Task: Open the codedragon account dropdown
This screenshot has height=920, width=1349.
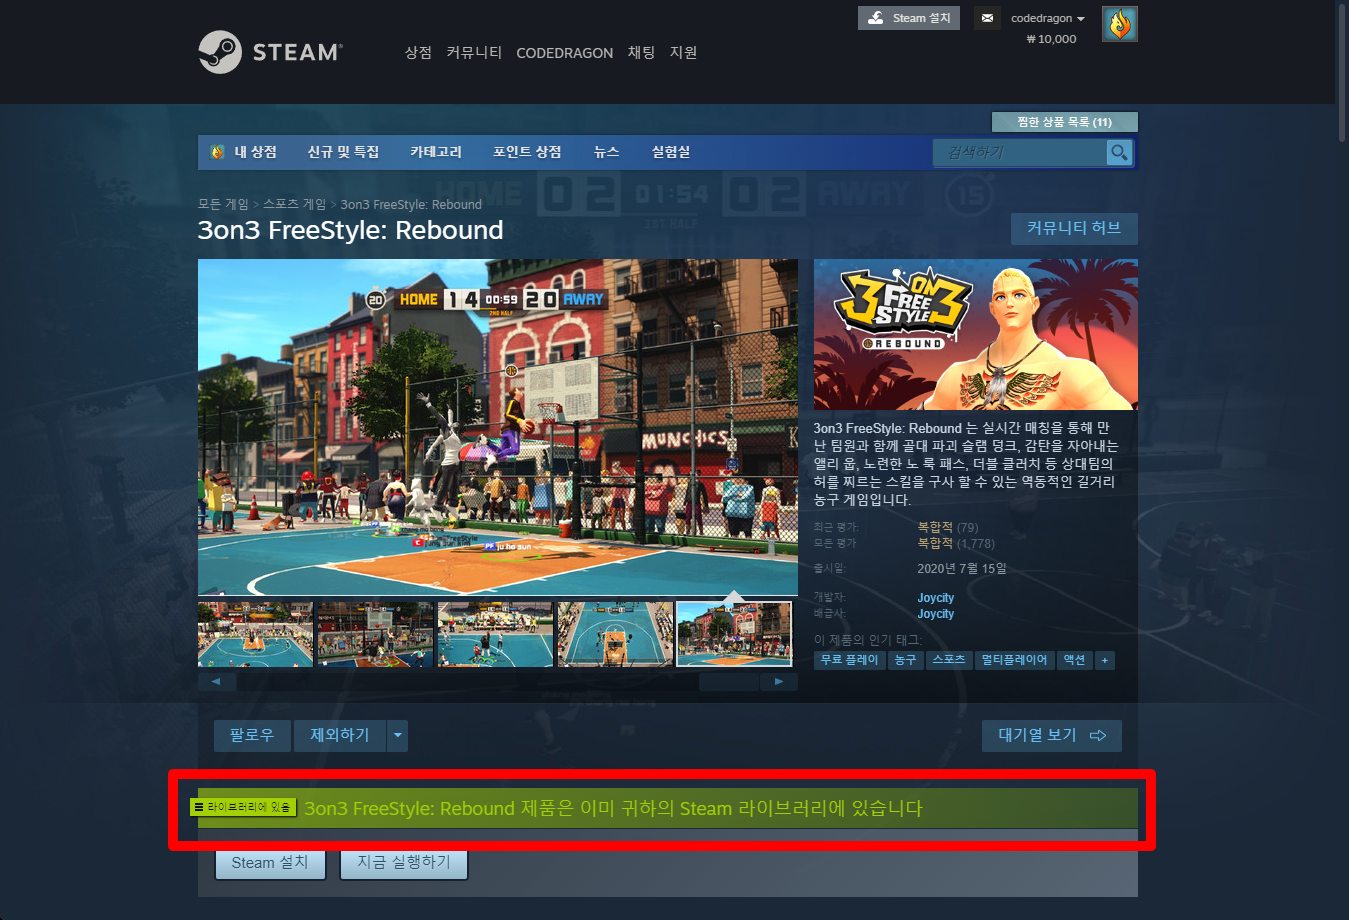Action: coord(1048,18)
